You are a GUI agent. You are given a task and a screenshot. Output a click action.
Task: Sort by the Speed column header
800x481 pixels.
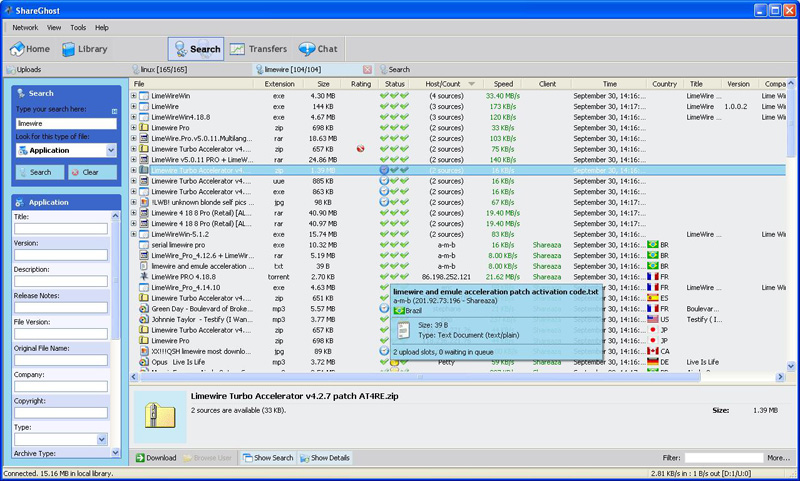point(503,84)
